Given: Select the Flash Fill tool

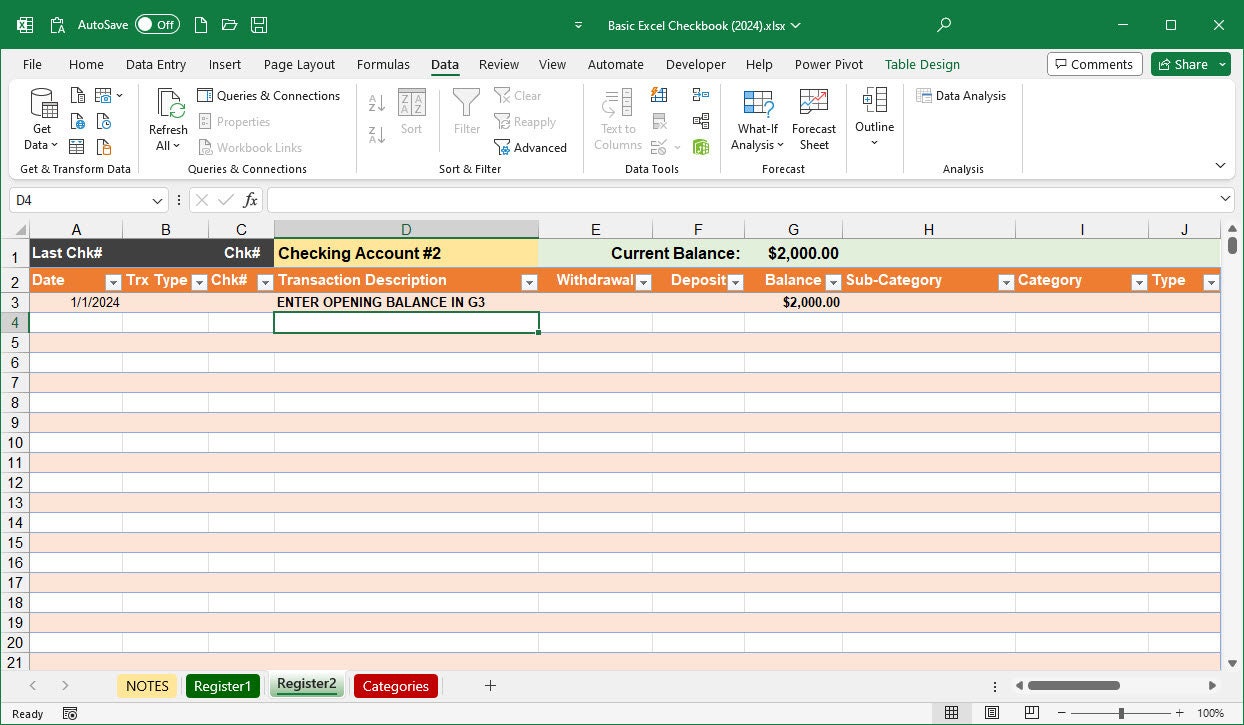Looking at the screenshot, I should pyautogui.click(x=659, y=95).
